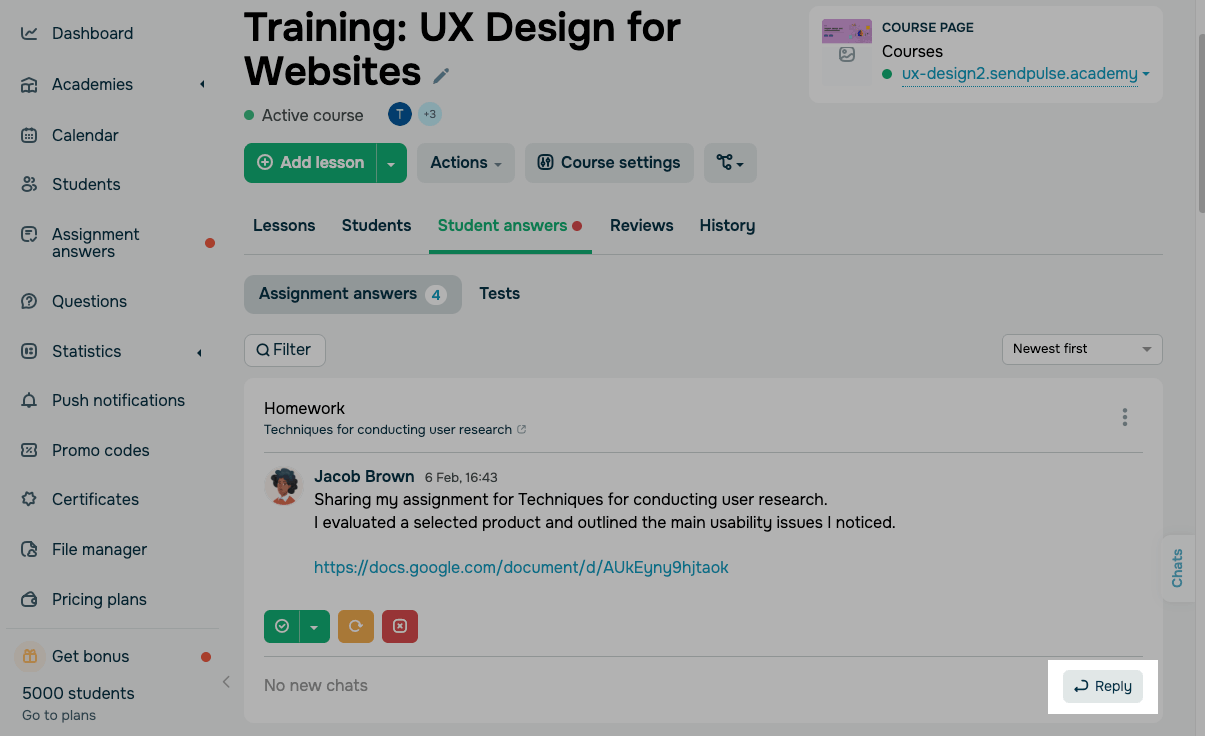Click Jacob Brown's avatar
1205x736 pixels.
pyautogui.click(x=284, y=486)
